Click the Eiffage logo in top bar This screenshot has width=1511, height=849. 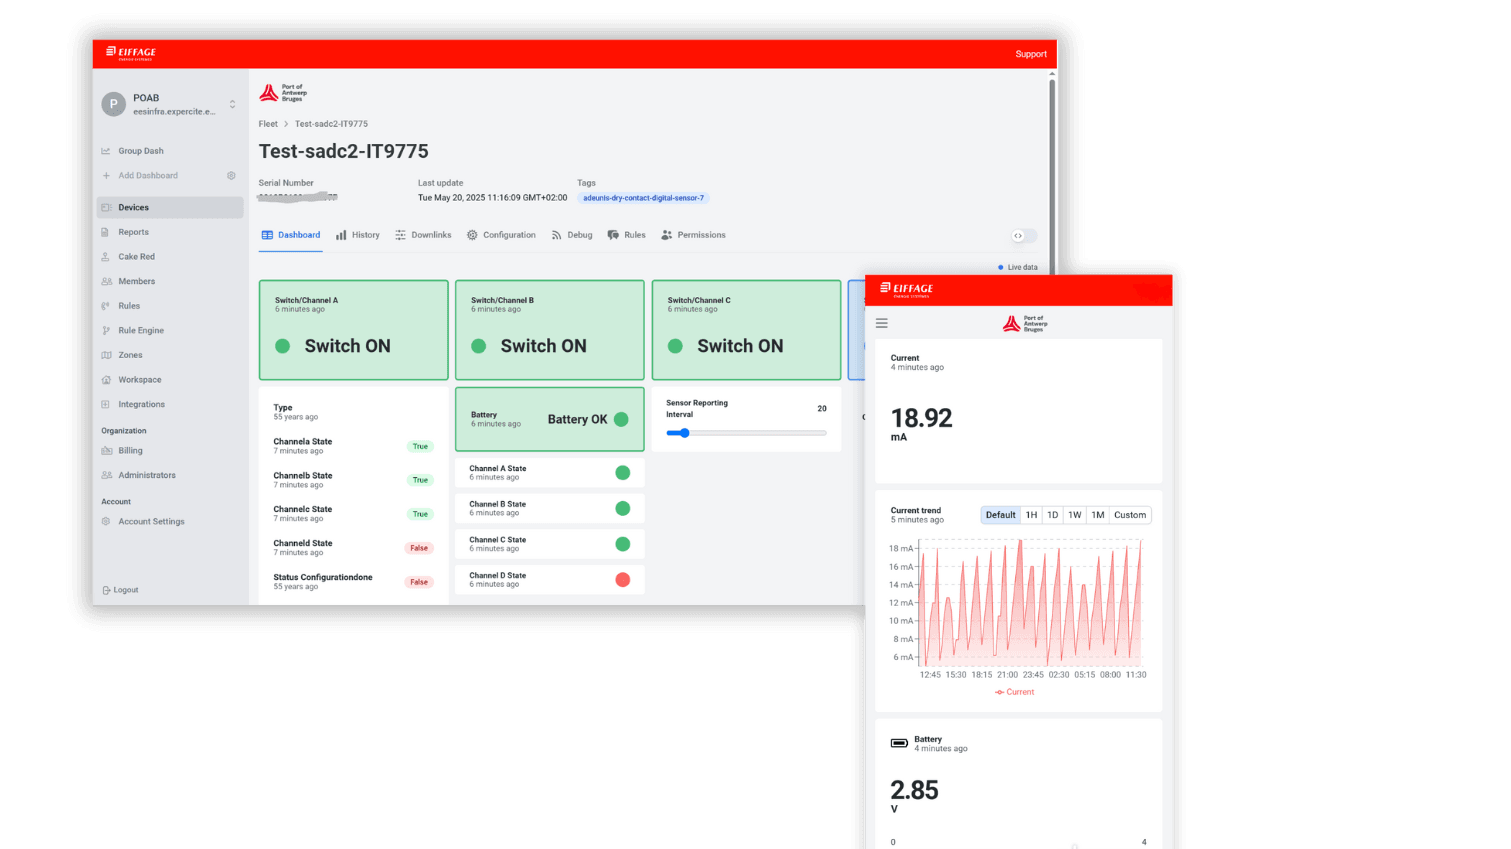click(131, 53)
